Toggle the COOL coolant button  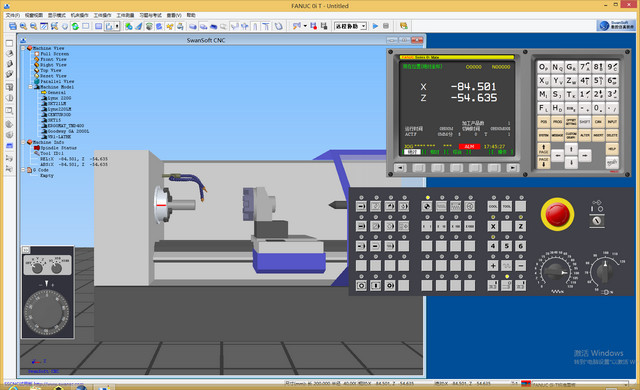point(493,206)
